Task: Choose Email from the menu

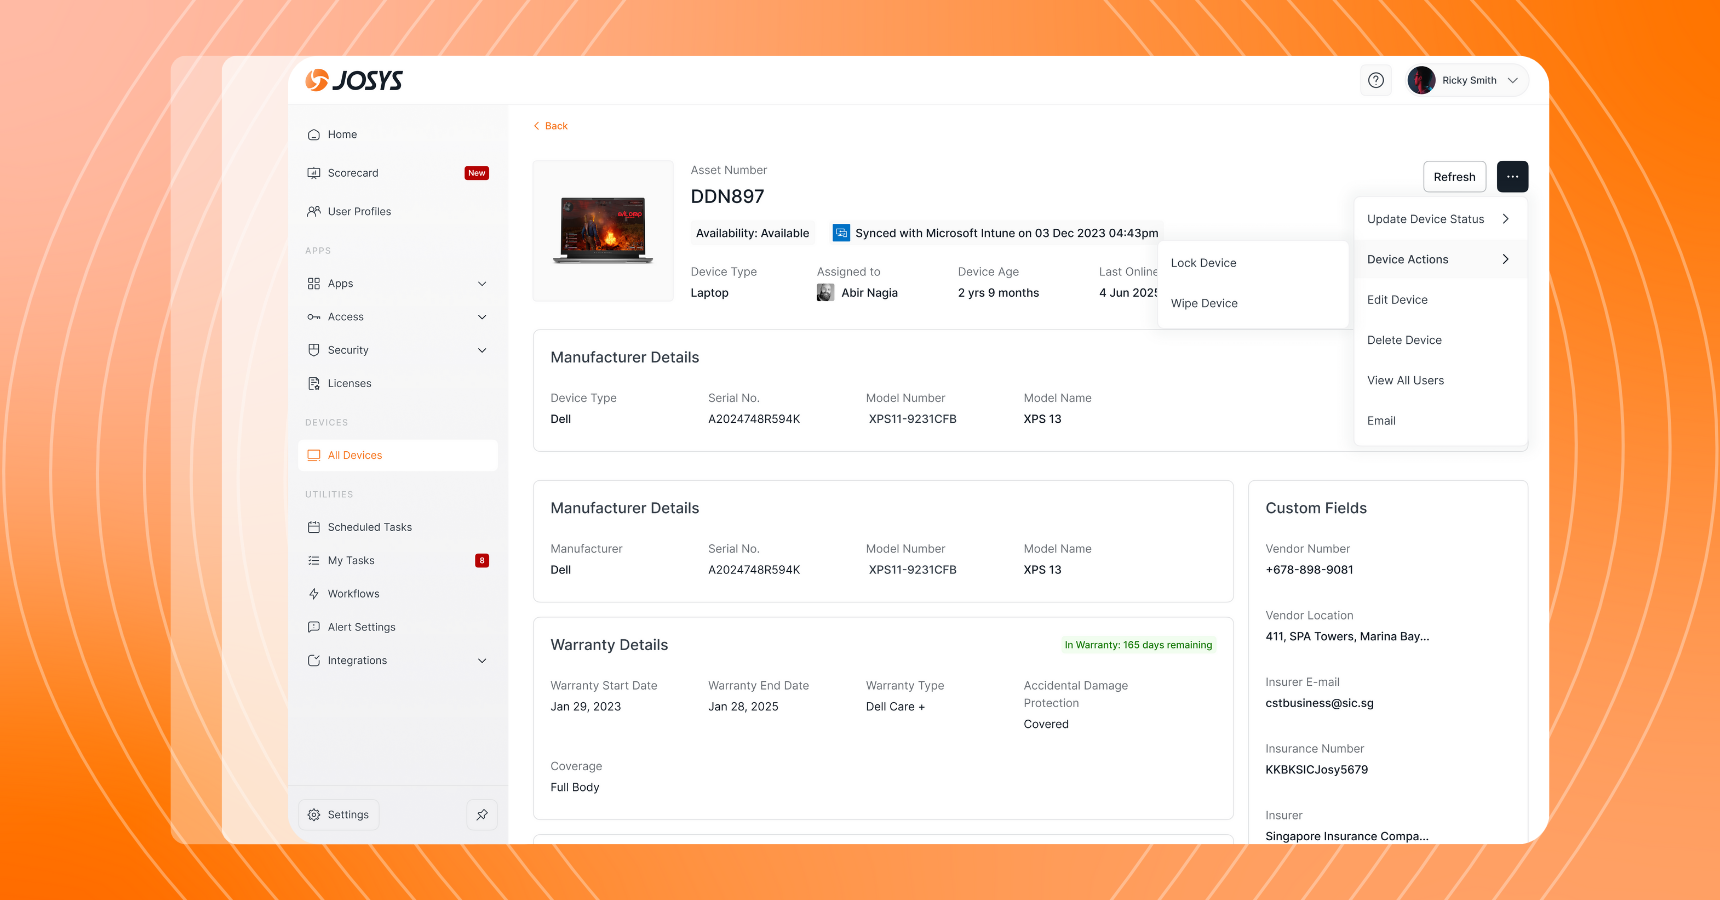Action: [x=1440, y=421]
